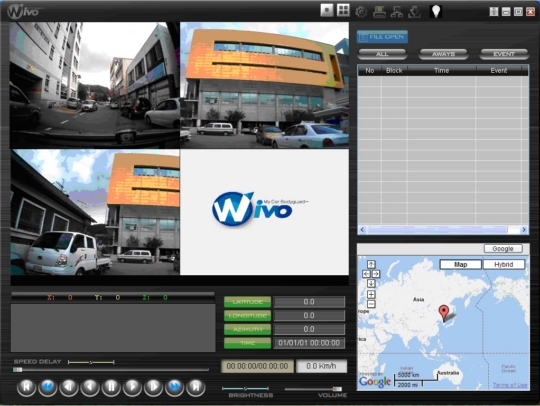This screenshot has height=406, width=540.
Task: Click the download/save icon in toolbar
Action: (414, 12)
